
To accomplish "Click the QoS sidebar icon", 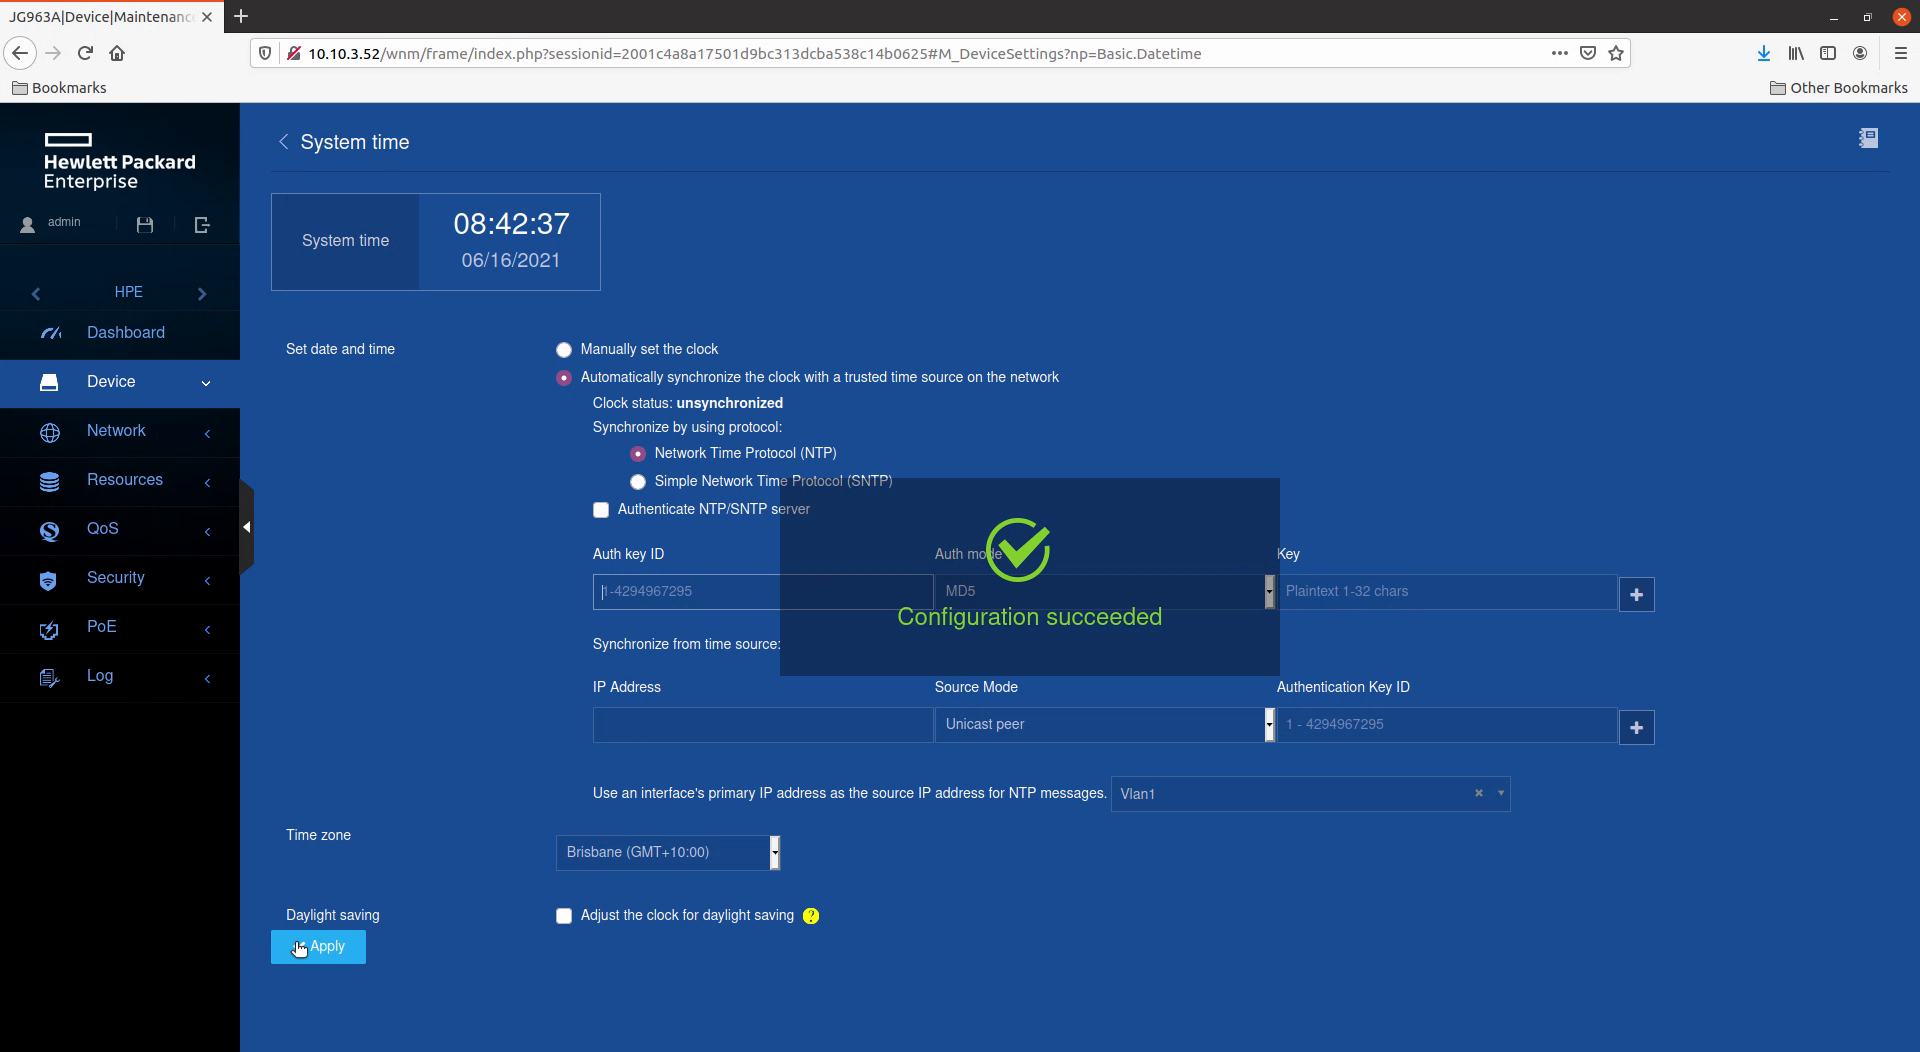I will (x=49, y=530).
